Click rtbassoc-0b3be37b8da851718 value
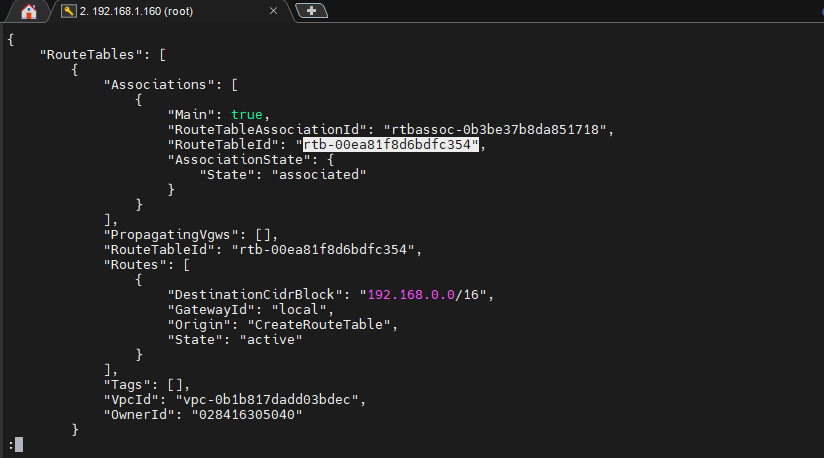Screen dimensions: 824x458 tap(495, 130)
